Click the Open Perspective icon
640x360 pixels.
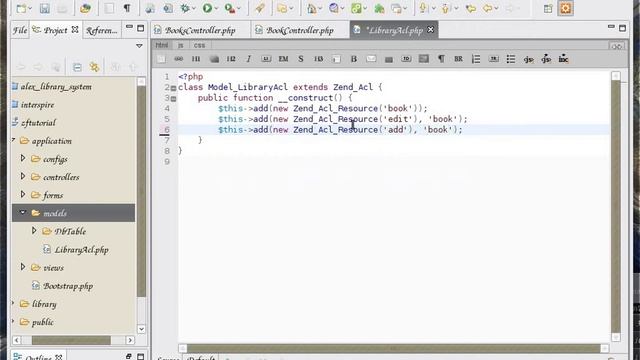tap(548, 9)
